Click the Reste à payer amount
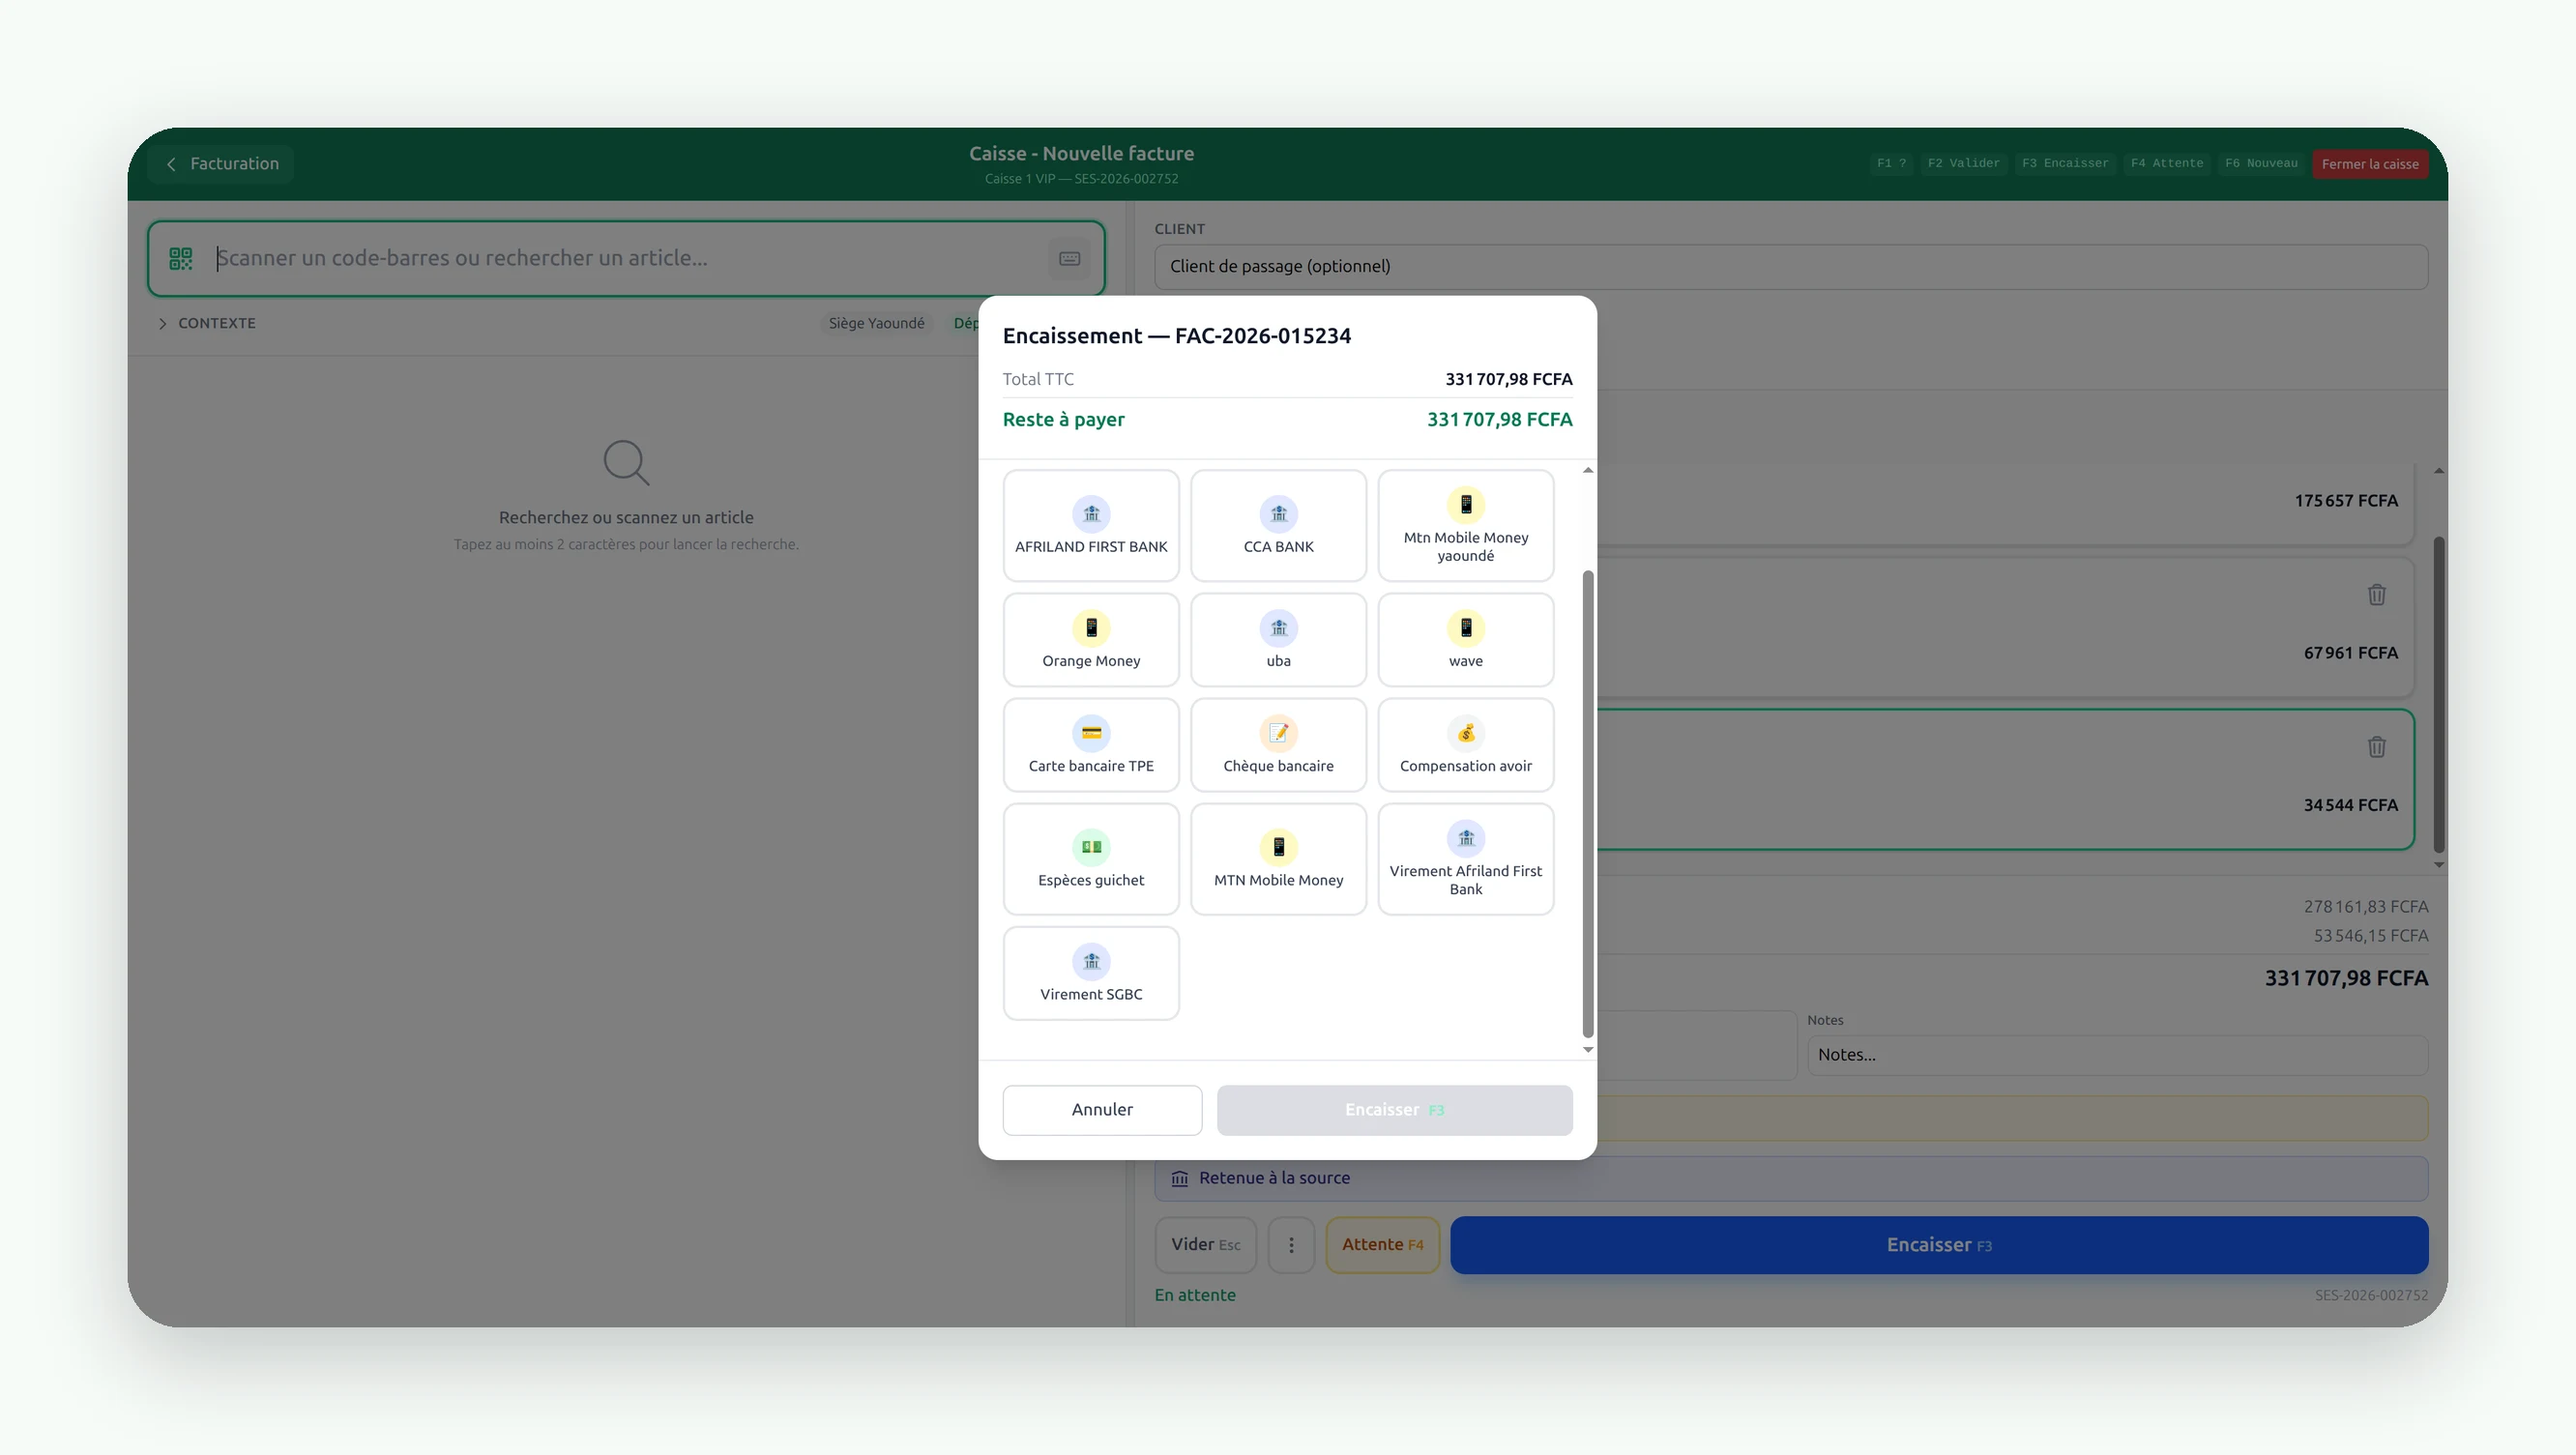The width and height of the screenshot is (2576, 1455). [x=1499, y=420]
